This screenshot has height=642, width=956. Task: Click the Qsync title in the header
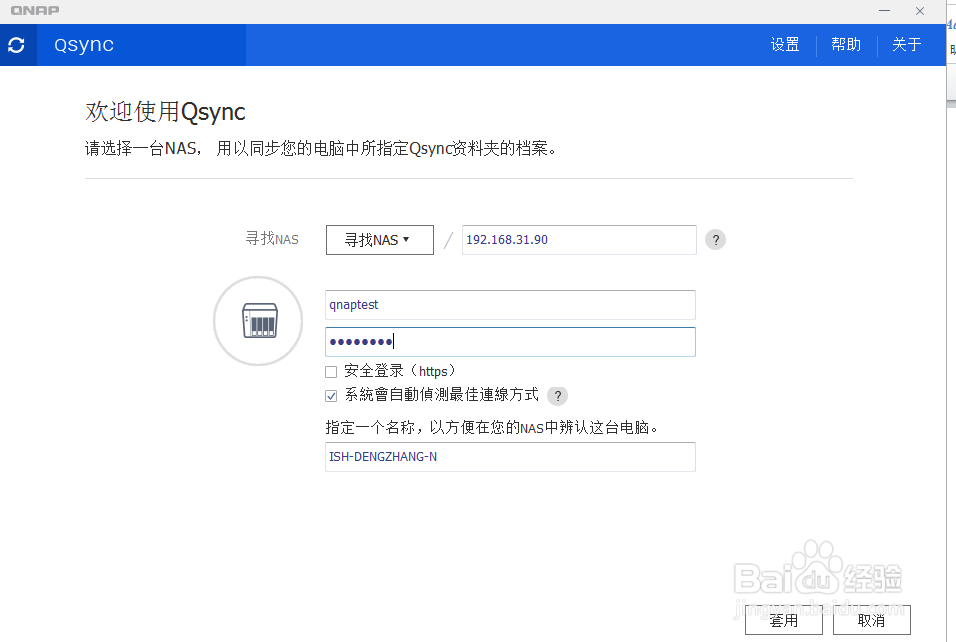[x=84, y=45]
